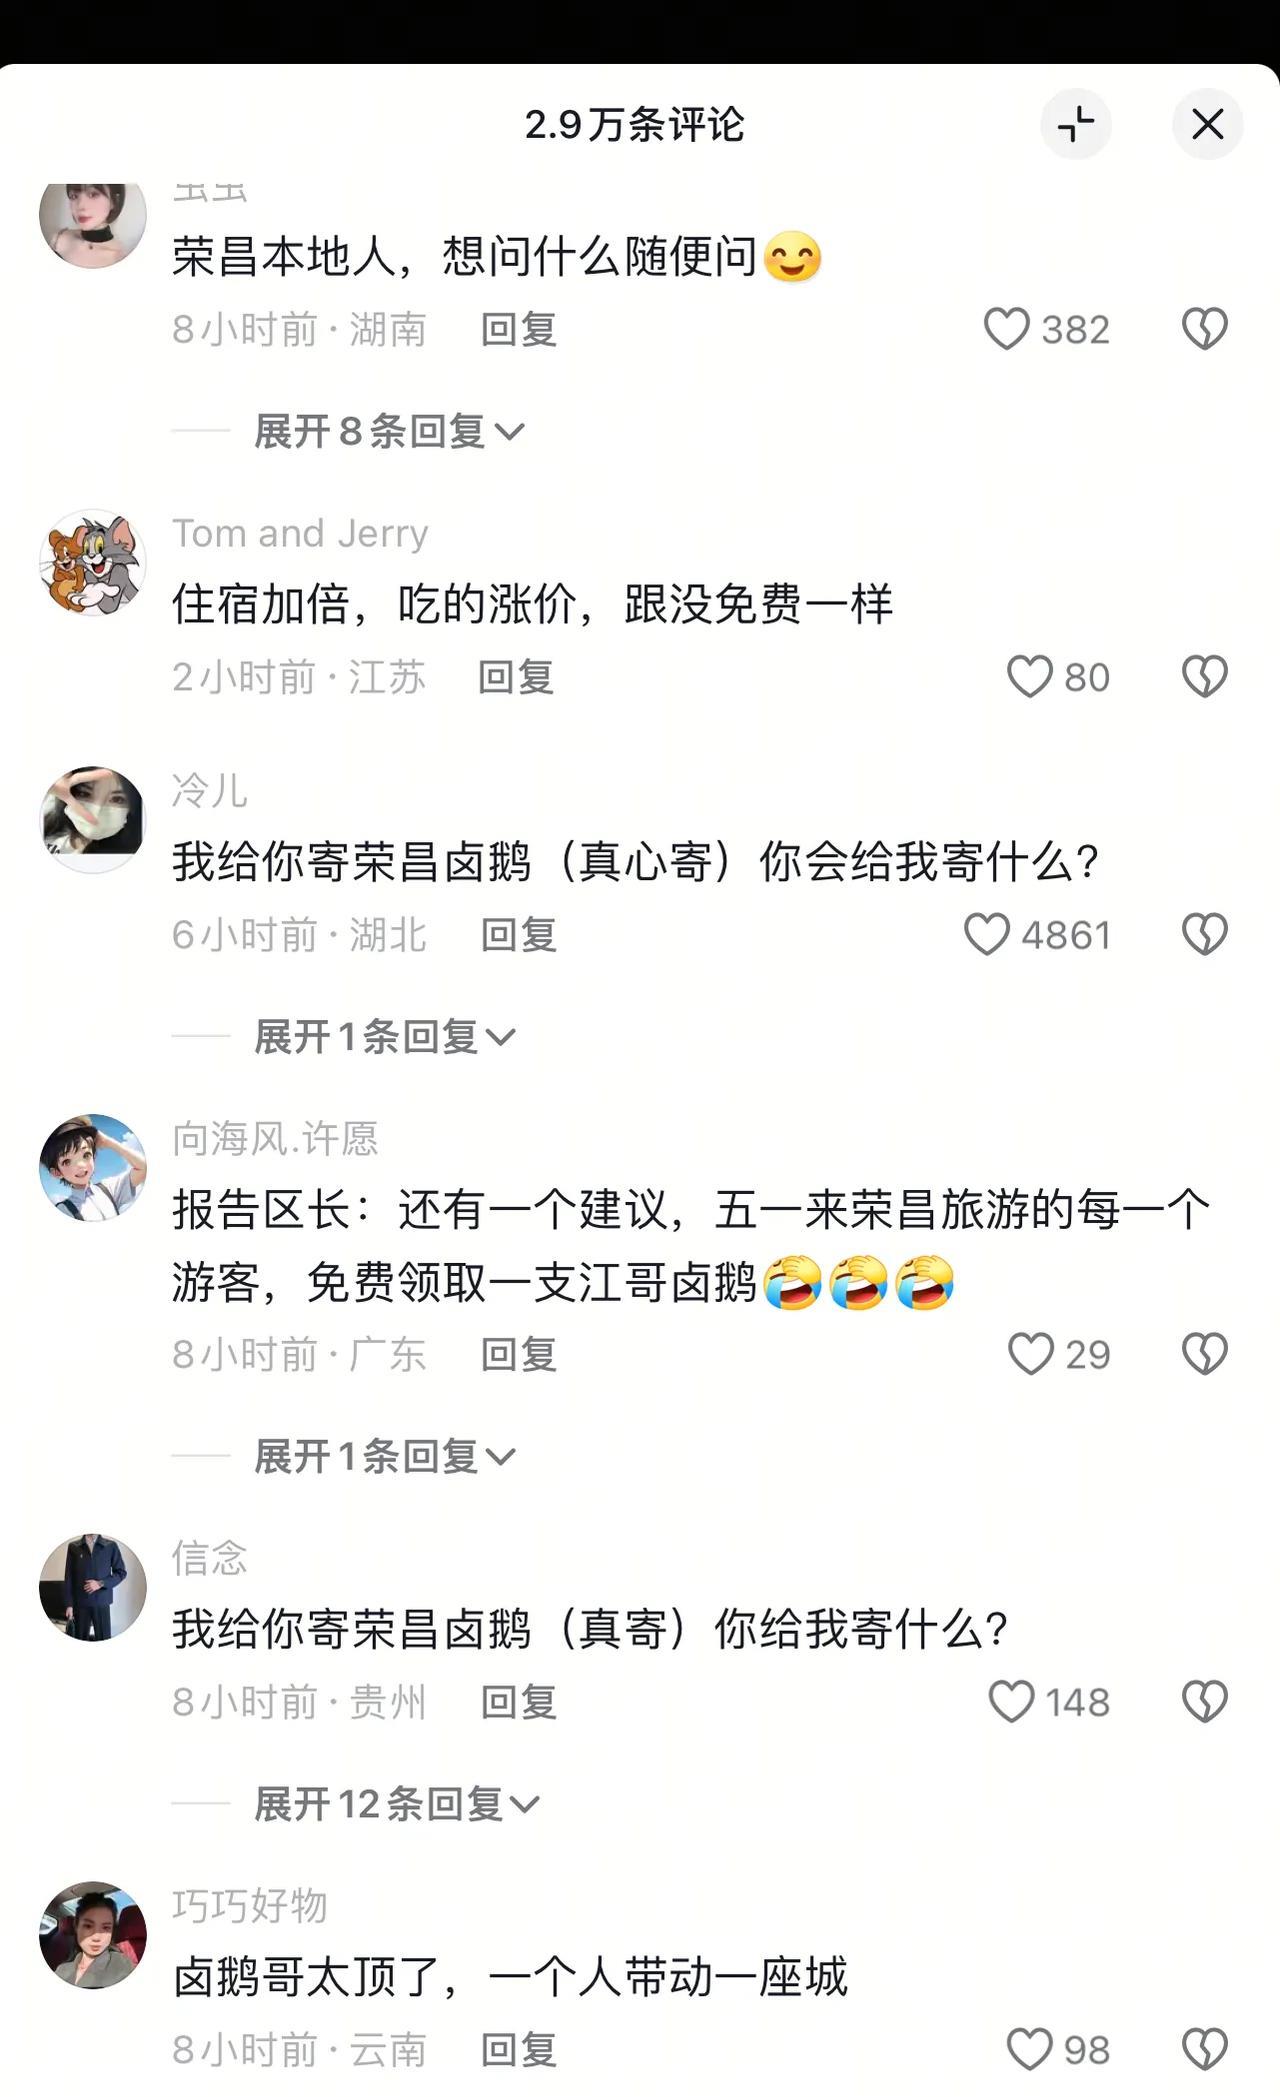This screenshot has width=1280, height=2097.
Task: Dislike 冷儿's comment
Action: (1204, 935)
